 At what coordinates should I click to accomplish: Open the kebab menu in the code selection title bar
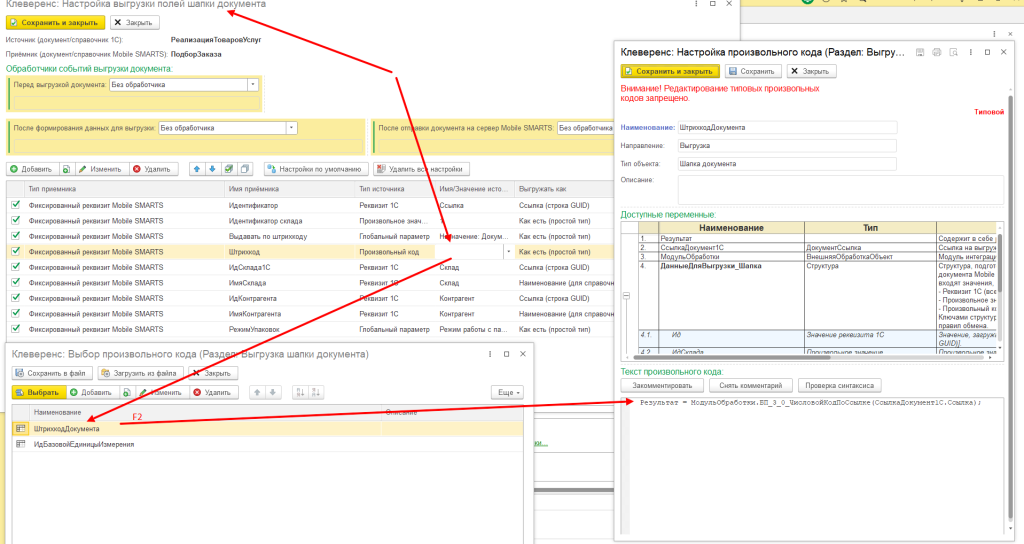490,354
